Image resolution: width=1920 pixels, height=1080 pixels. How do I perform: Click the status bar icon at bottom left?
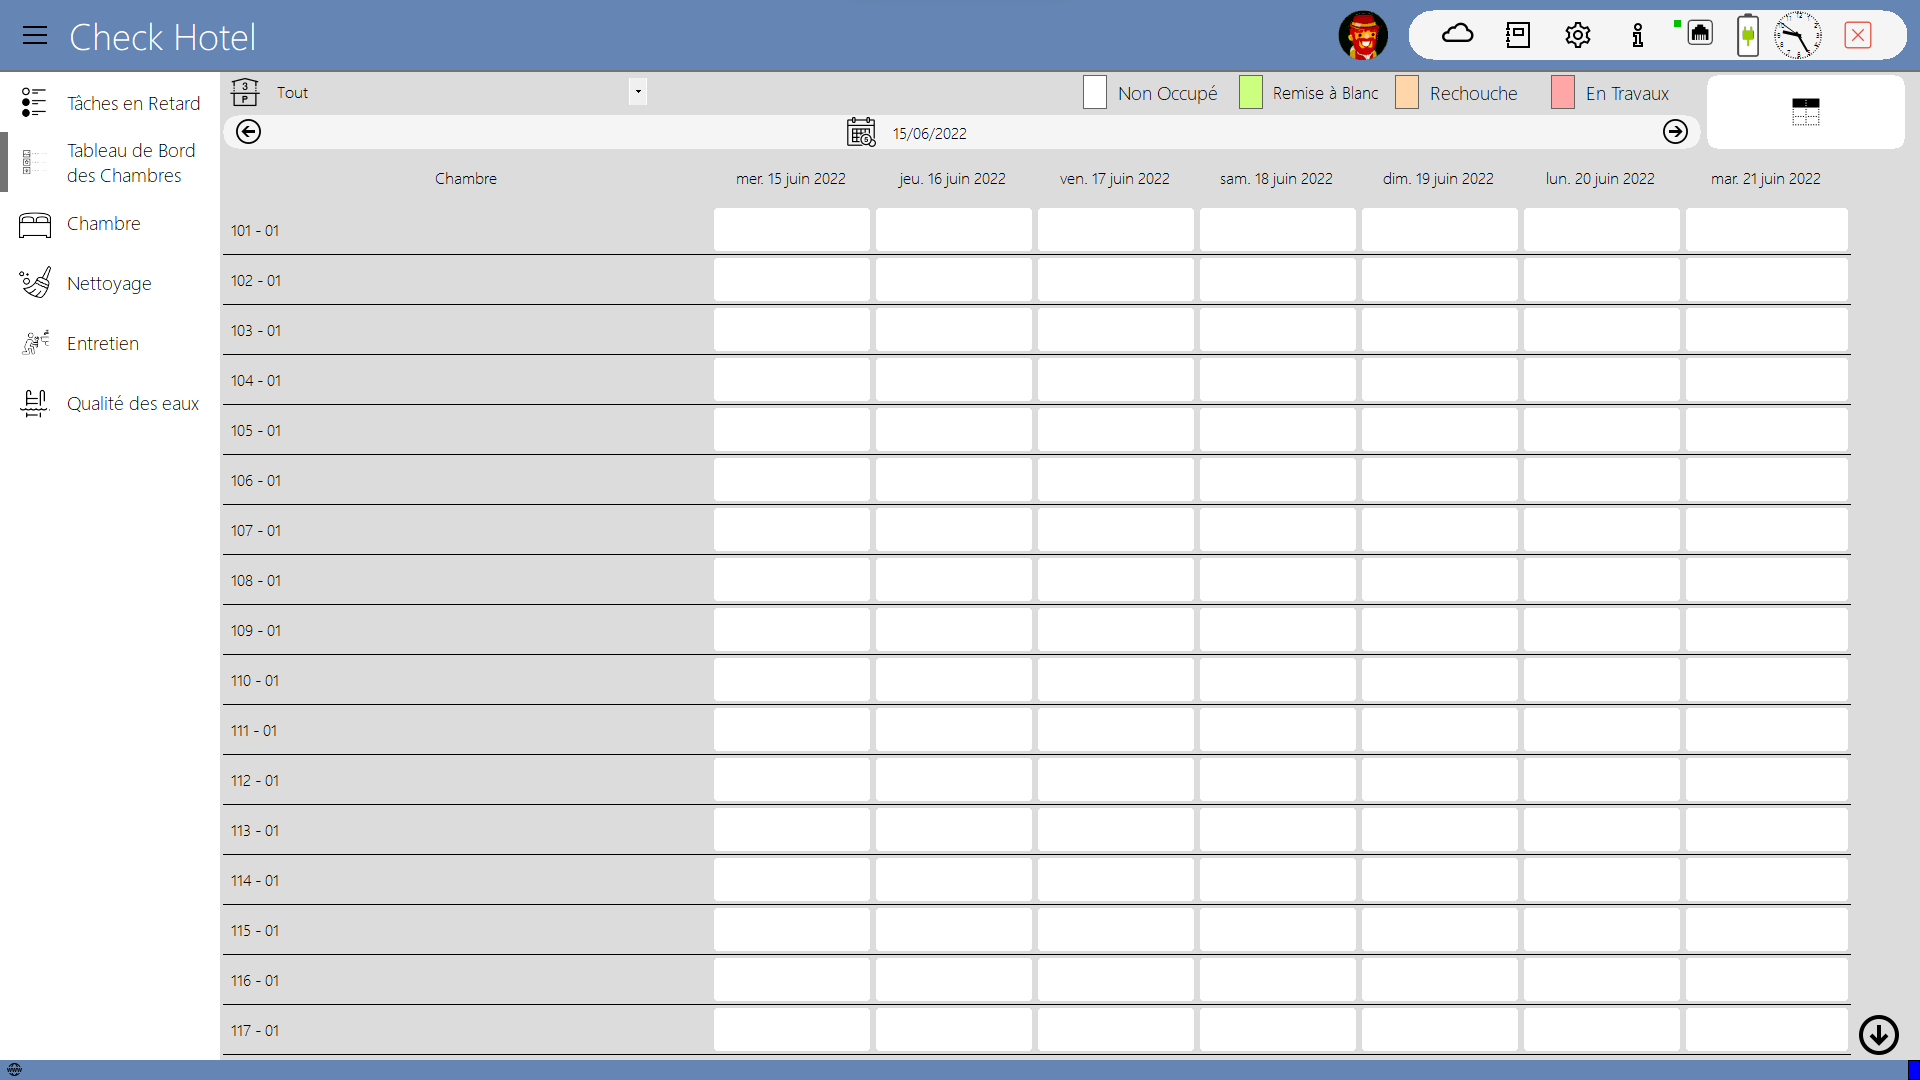point(14,1069)
